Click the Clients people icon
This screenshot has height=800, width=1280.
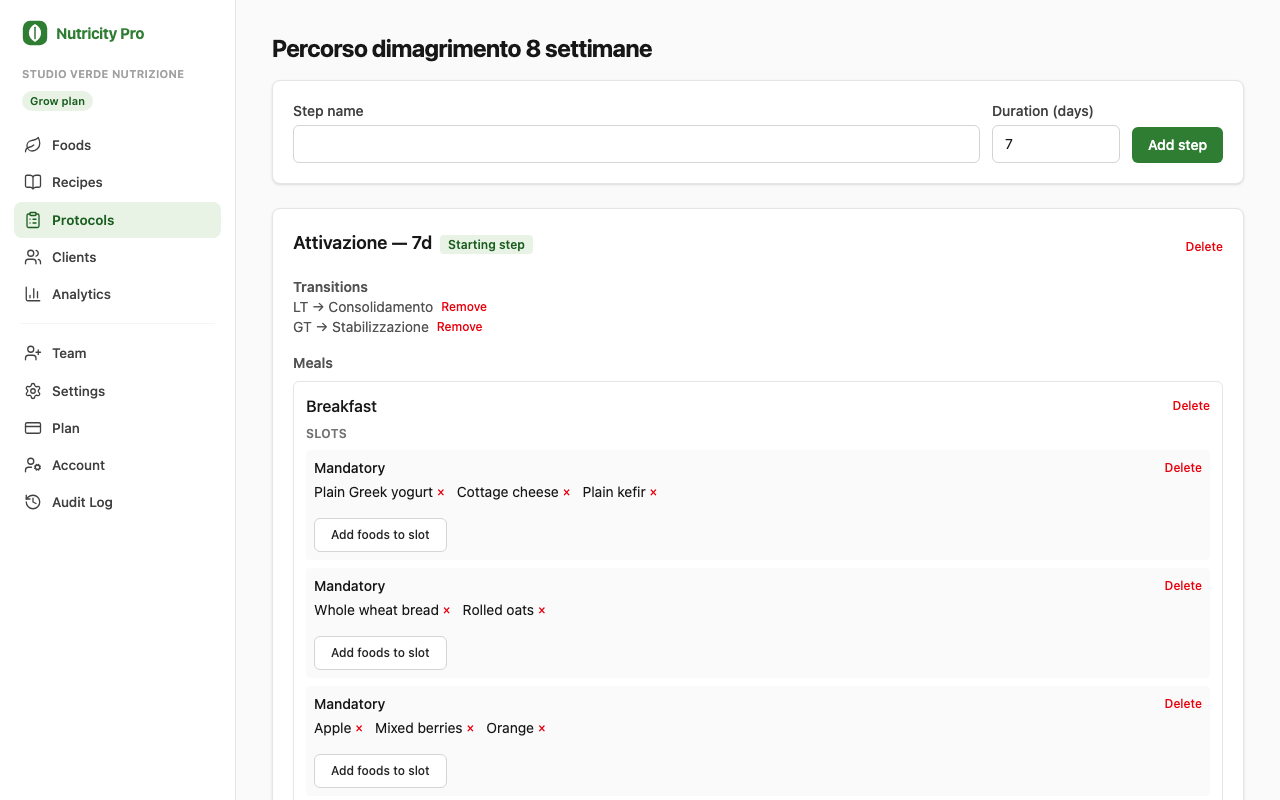(x=33, y=257)
